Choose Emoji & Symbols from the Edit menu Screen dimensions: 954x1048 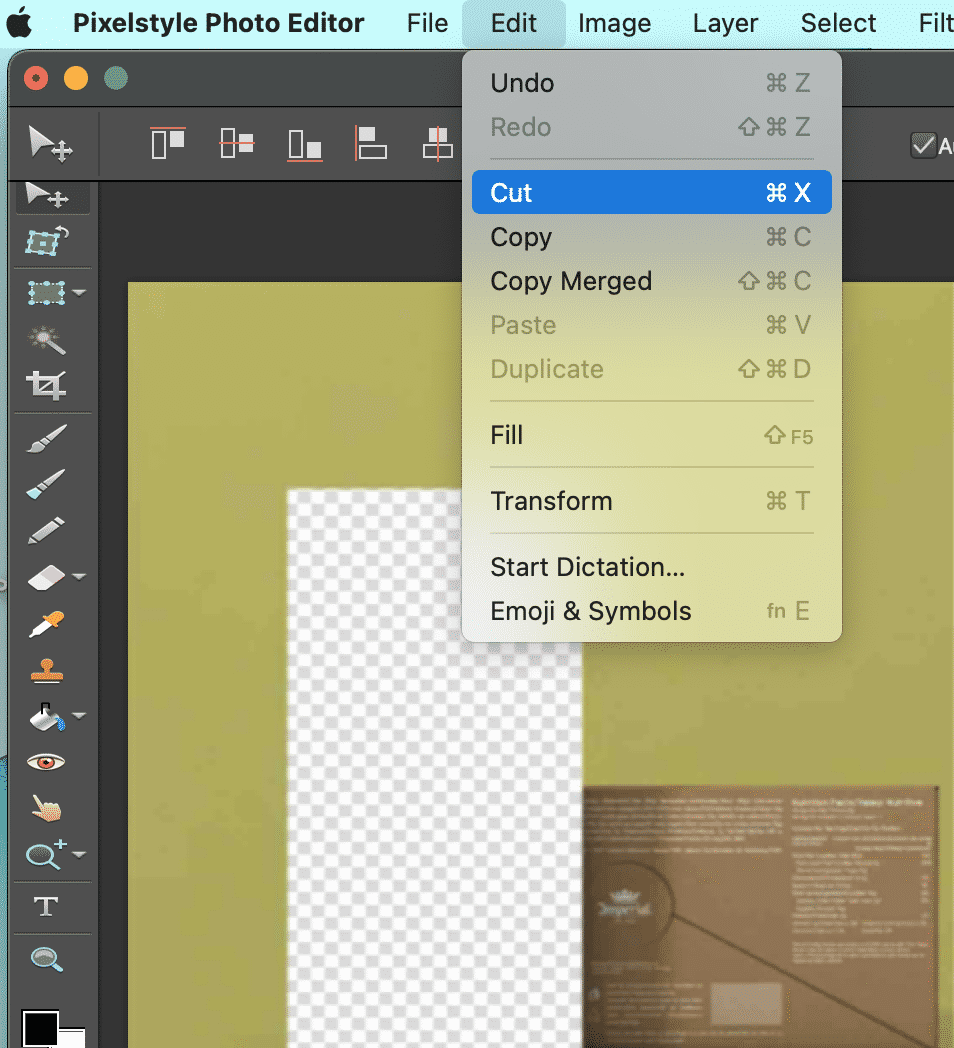pos(652,611)
